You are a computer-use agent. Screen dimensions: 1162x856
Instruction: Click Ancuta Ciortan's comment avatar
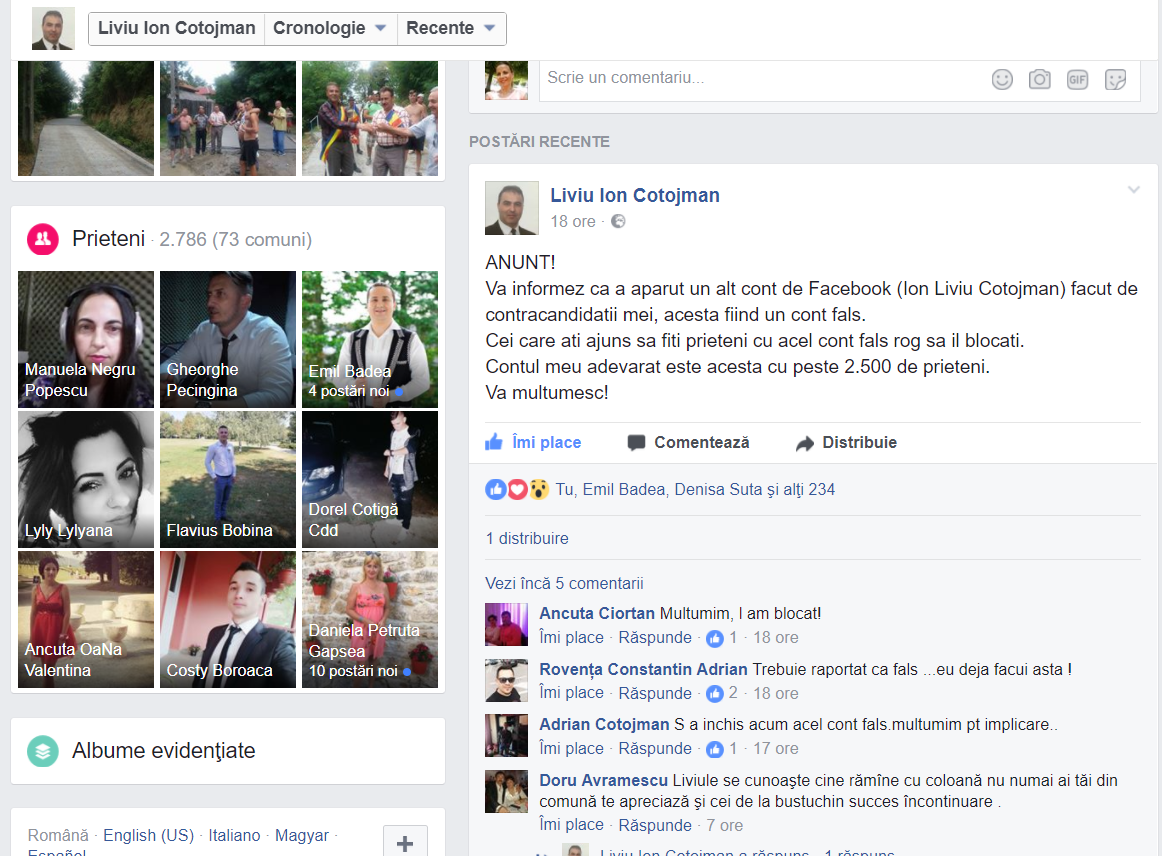507,625
